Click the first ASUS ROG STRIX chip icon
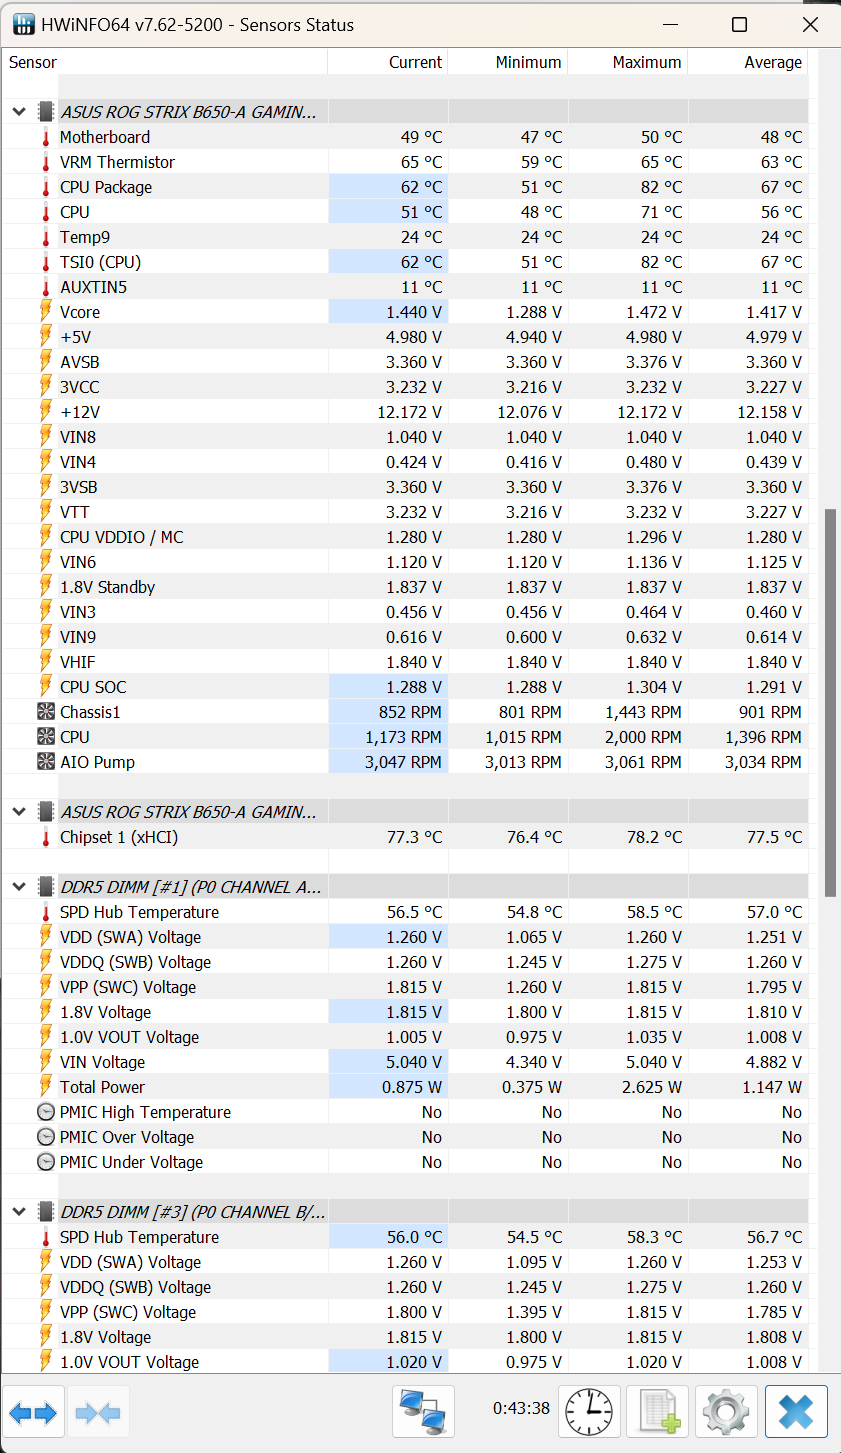The width and height of the screenshot is (841, 1453). pyautogui.click(x=46, y=112)
